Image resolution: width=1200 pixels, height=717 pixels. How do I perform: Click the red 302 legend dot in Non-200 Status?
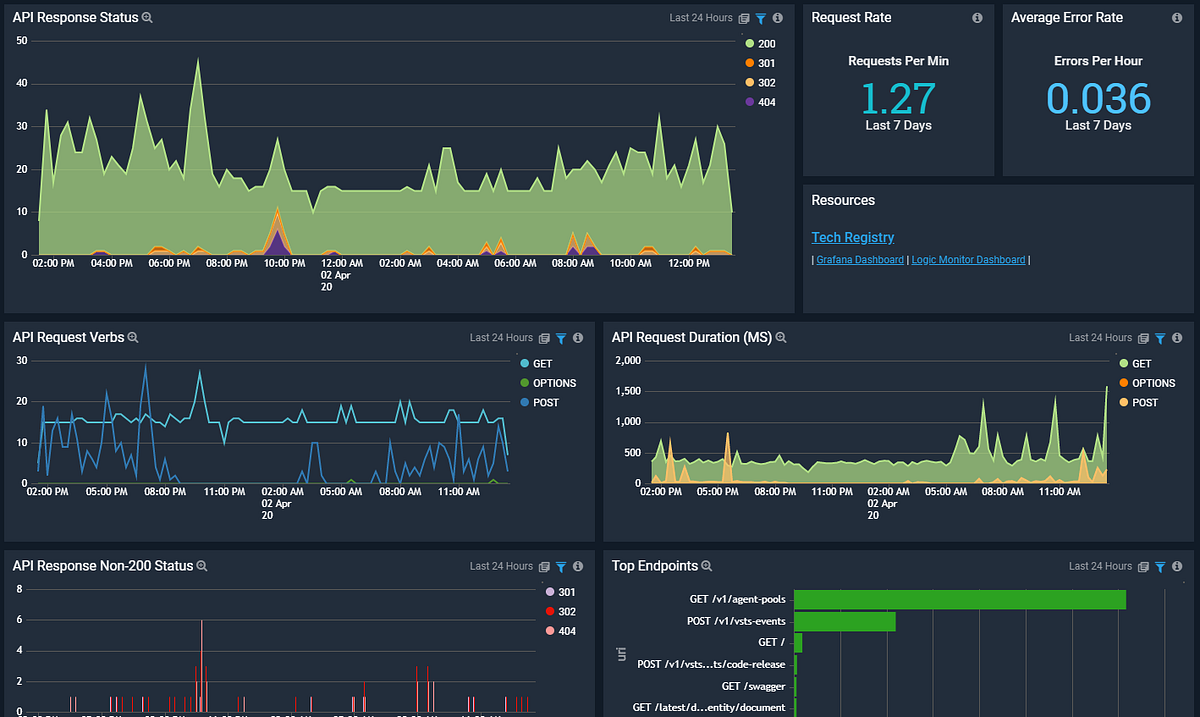pyautogui.click(x=549, y=611)
